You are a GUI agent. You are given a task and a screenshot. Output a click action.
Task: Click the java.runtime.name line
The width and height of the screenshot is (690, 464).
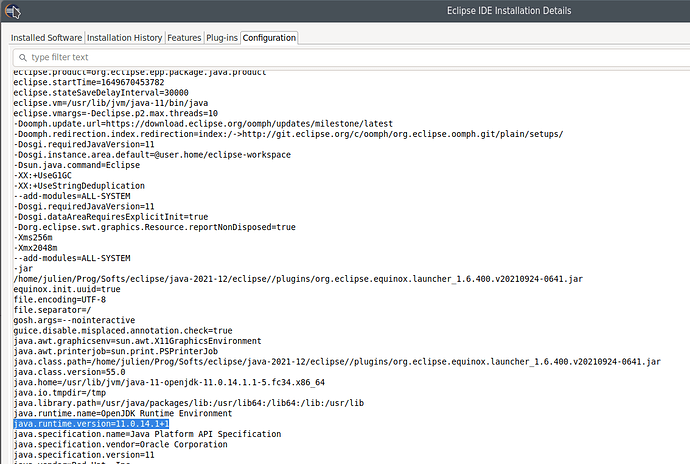(x=123, y=413)
